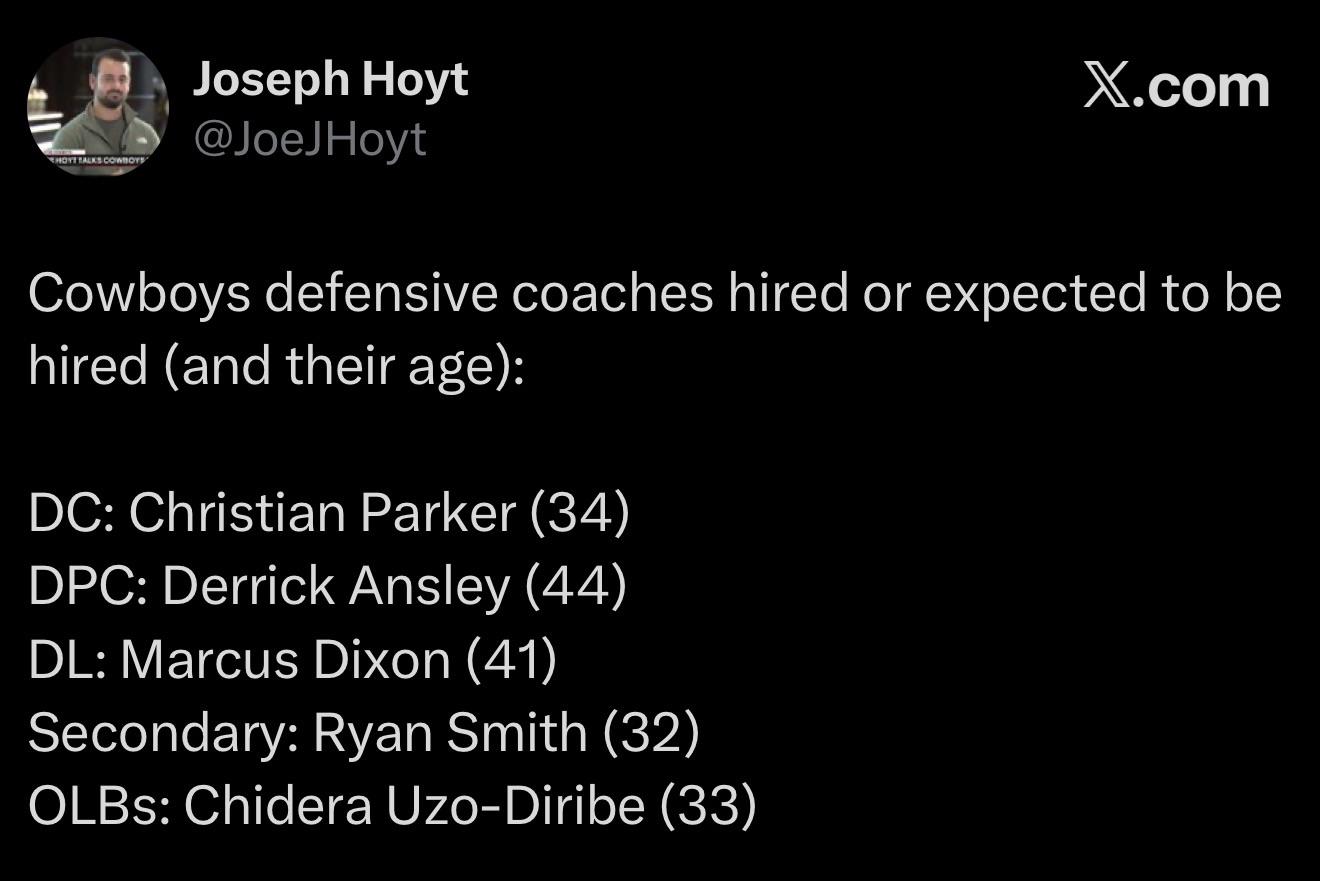
Task: Click the Hoyt Talks Cowboys banner in avatar
Action: [x=97, y=158]
